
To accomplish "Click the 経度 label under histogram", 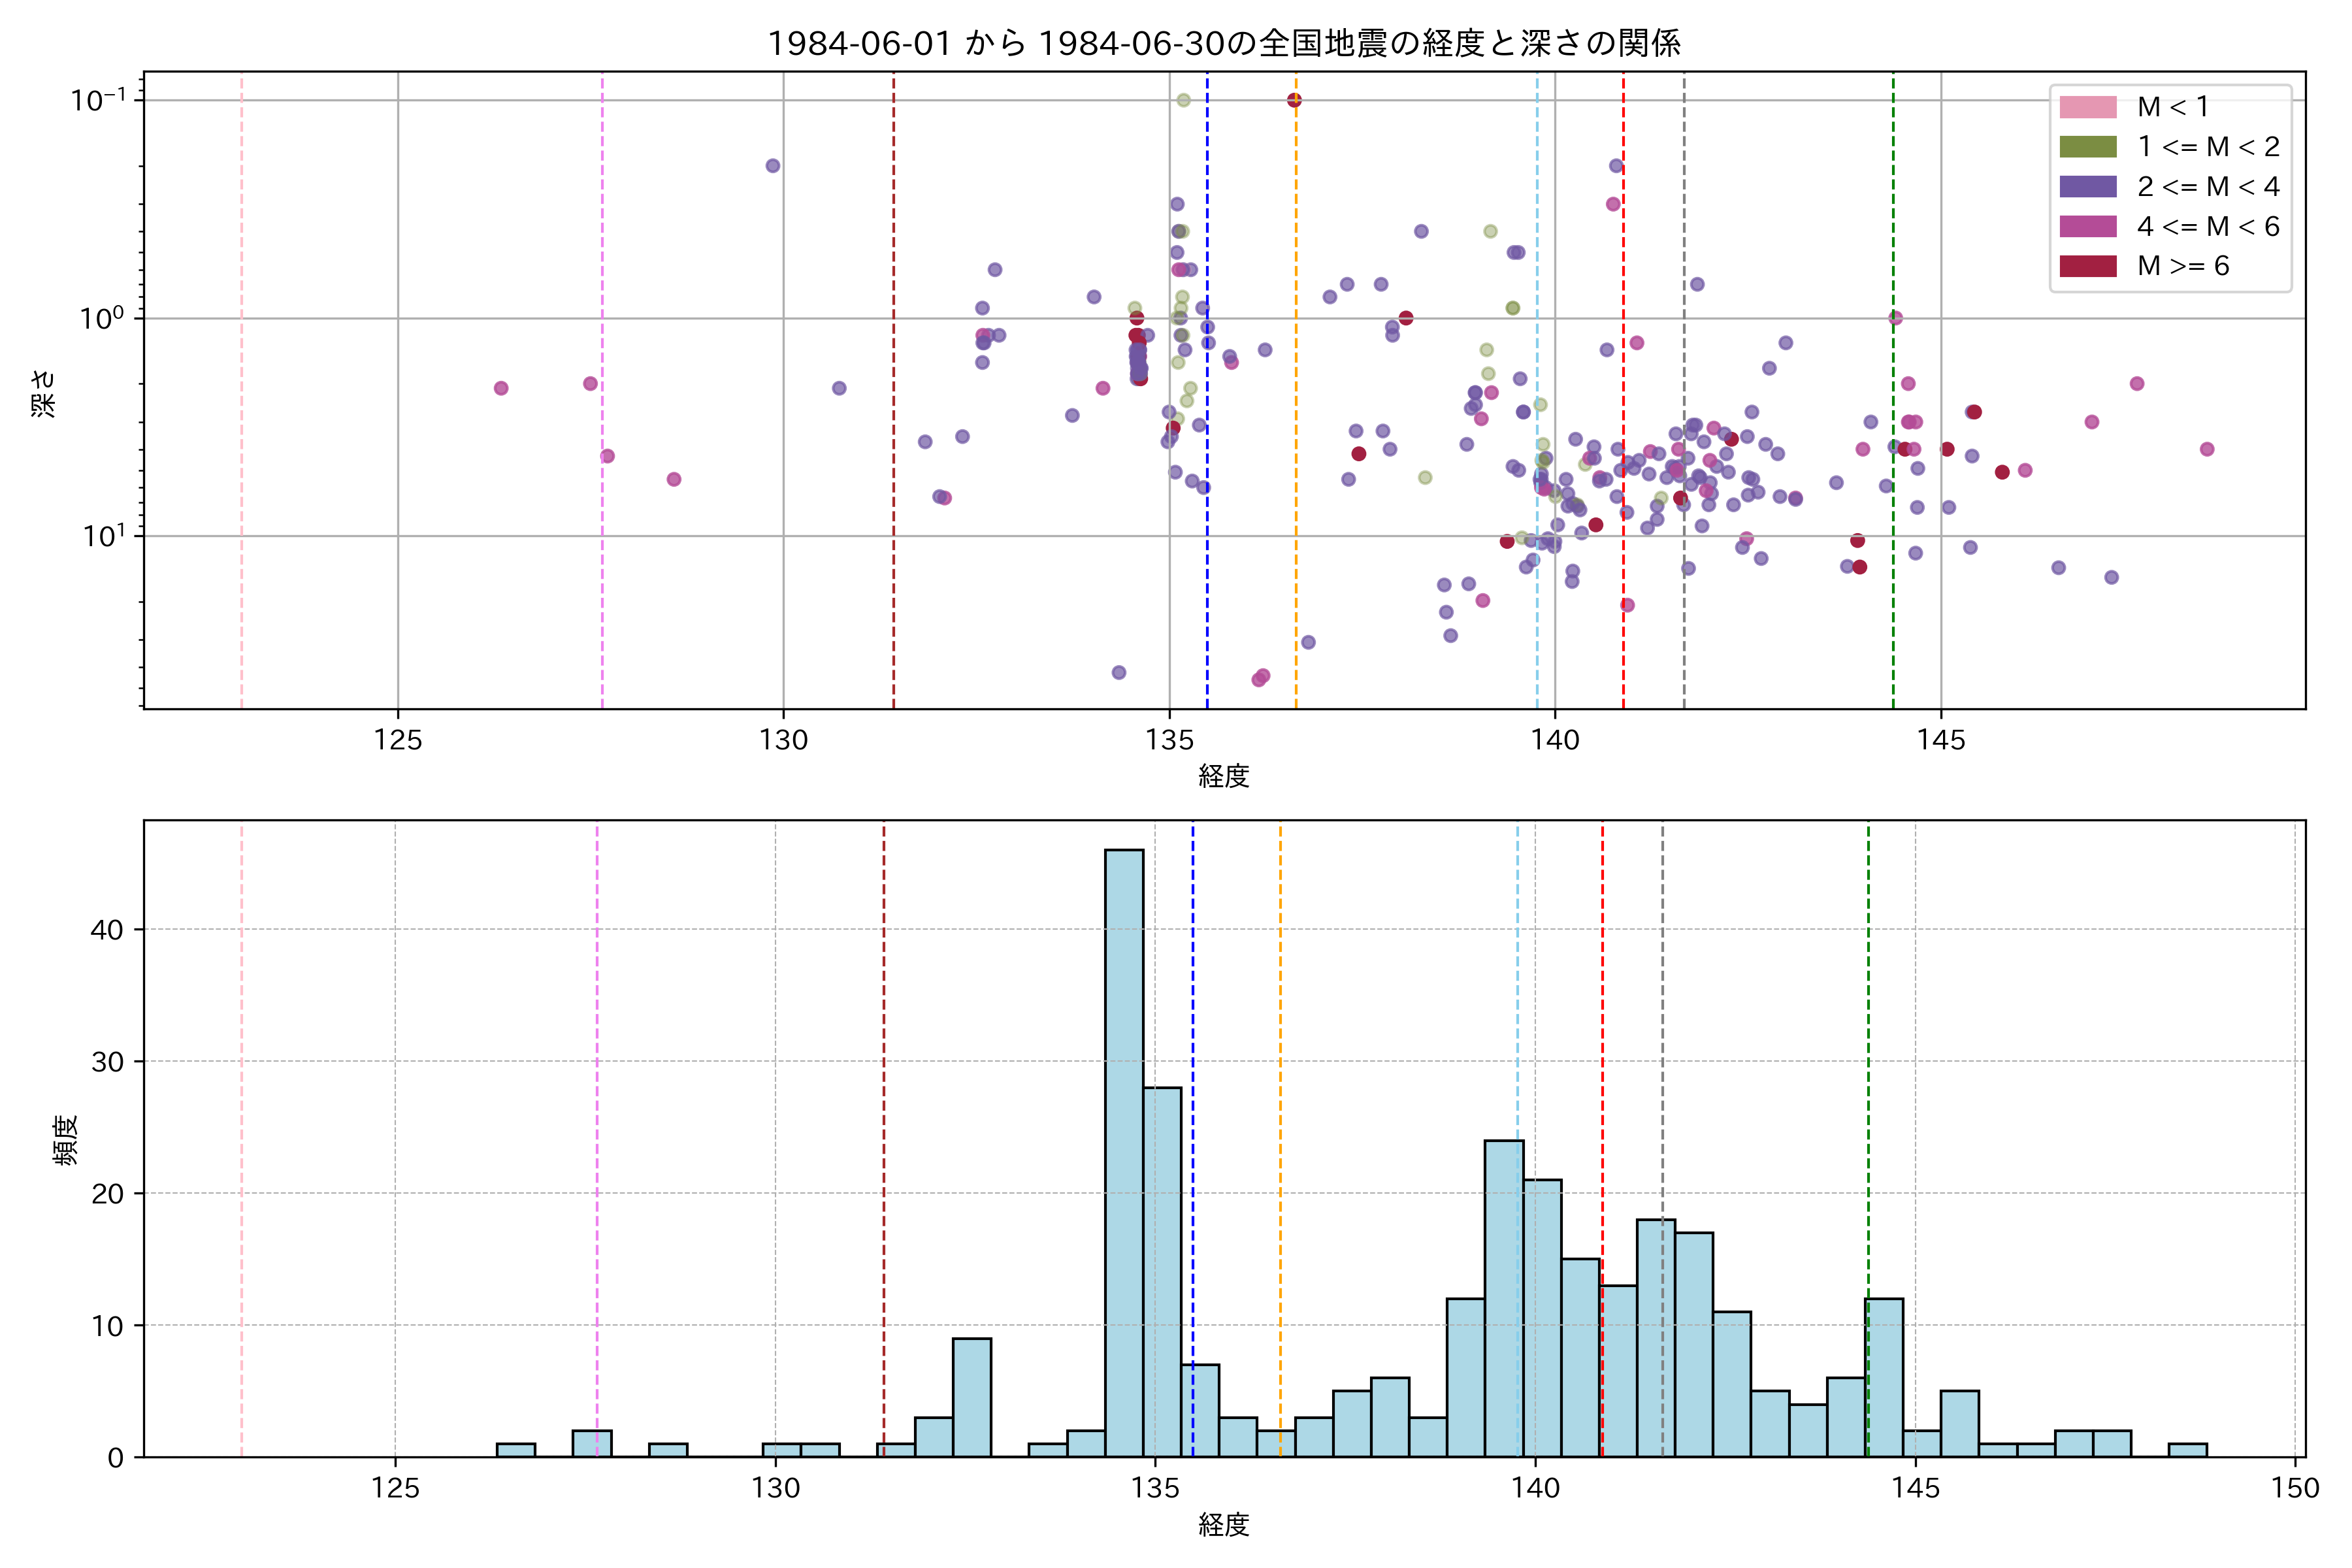I will pos(1224,1525).
